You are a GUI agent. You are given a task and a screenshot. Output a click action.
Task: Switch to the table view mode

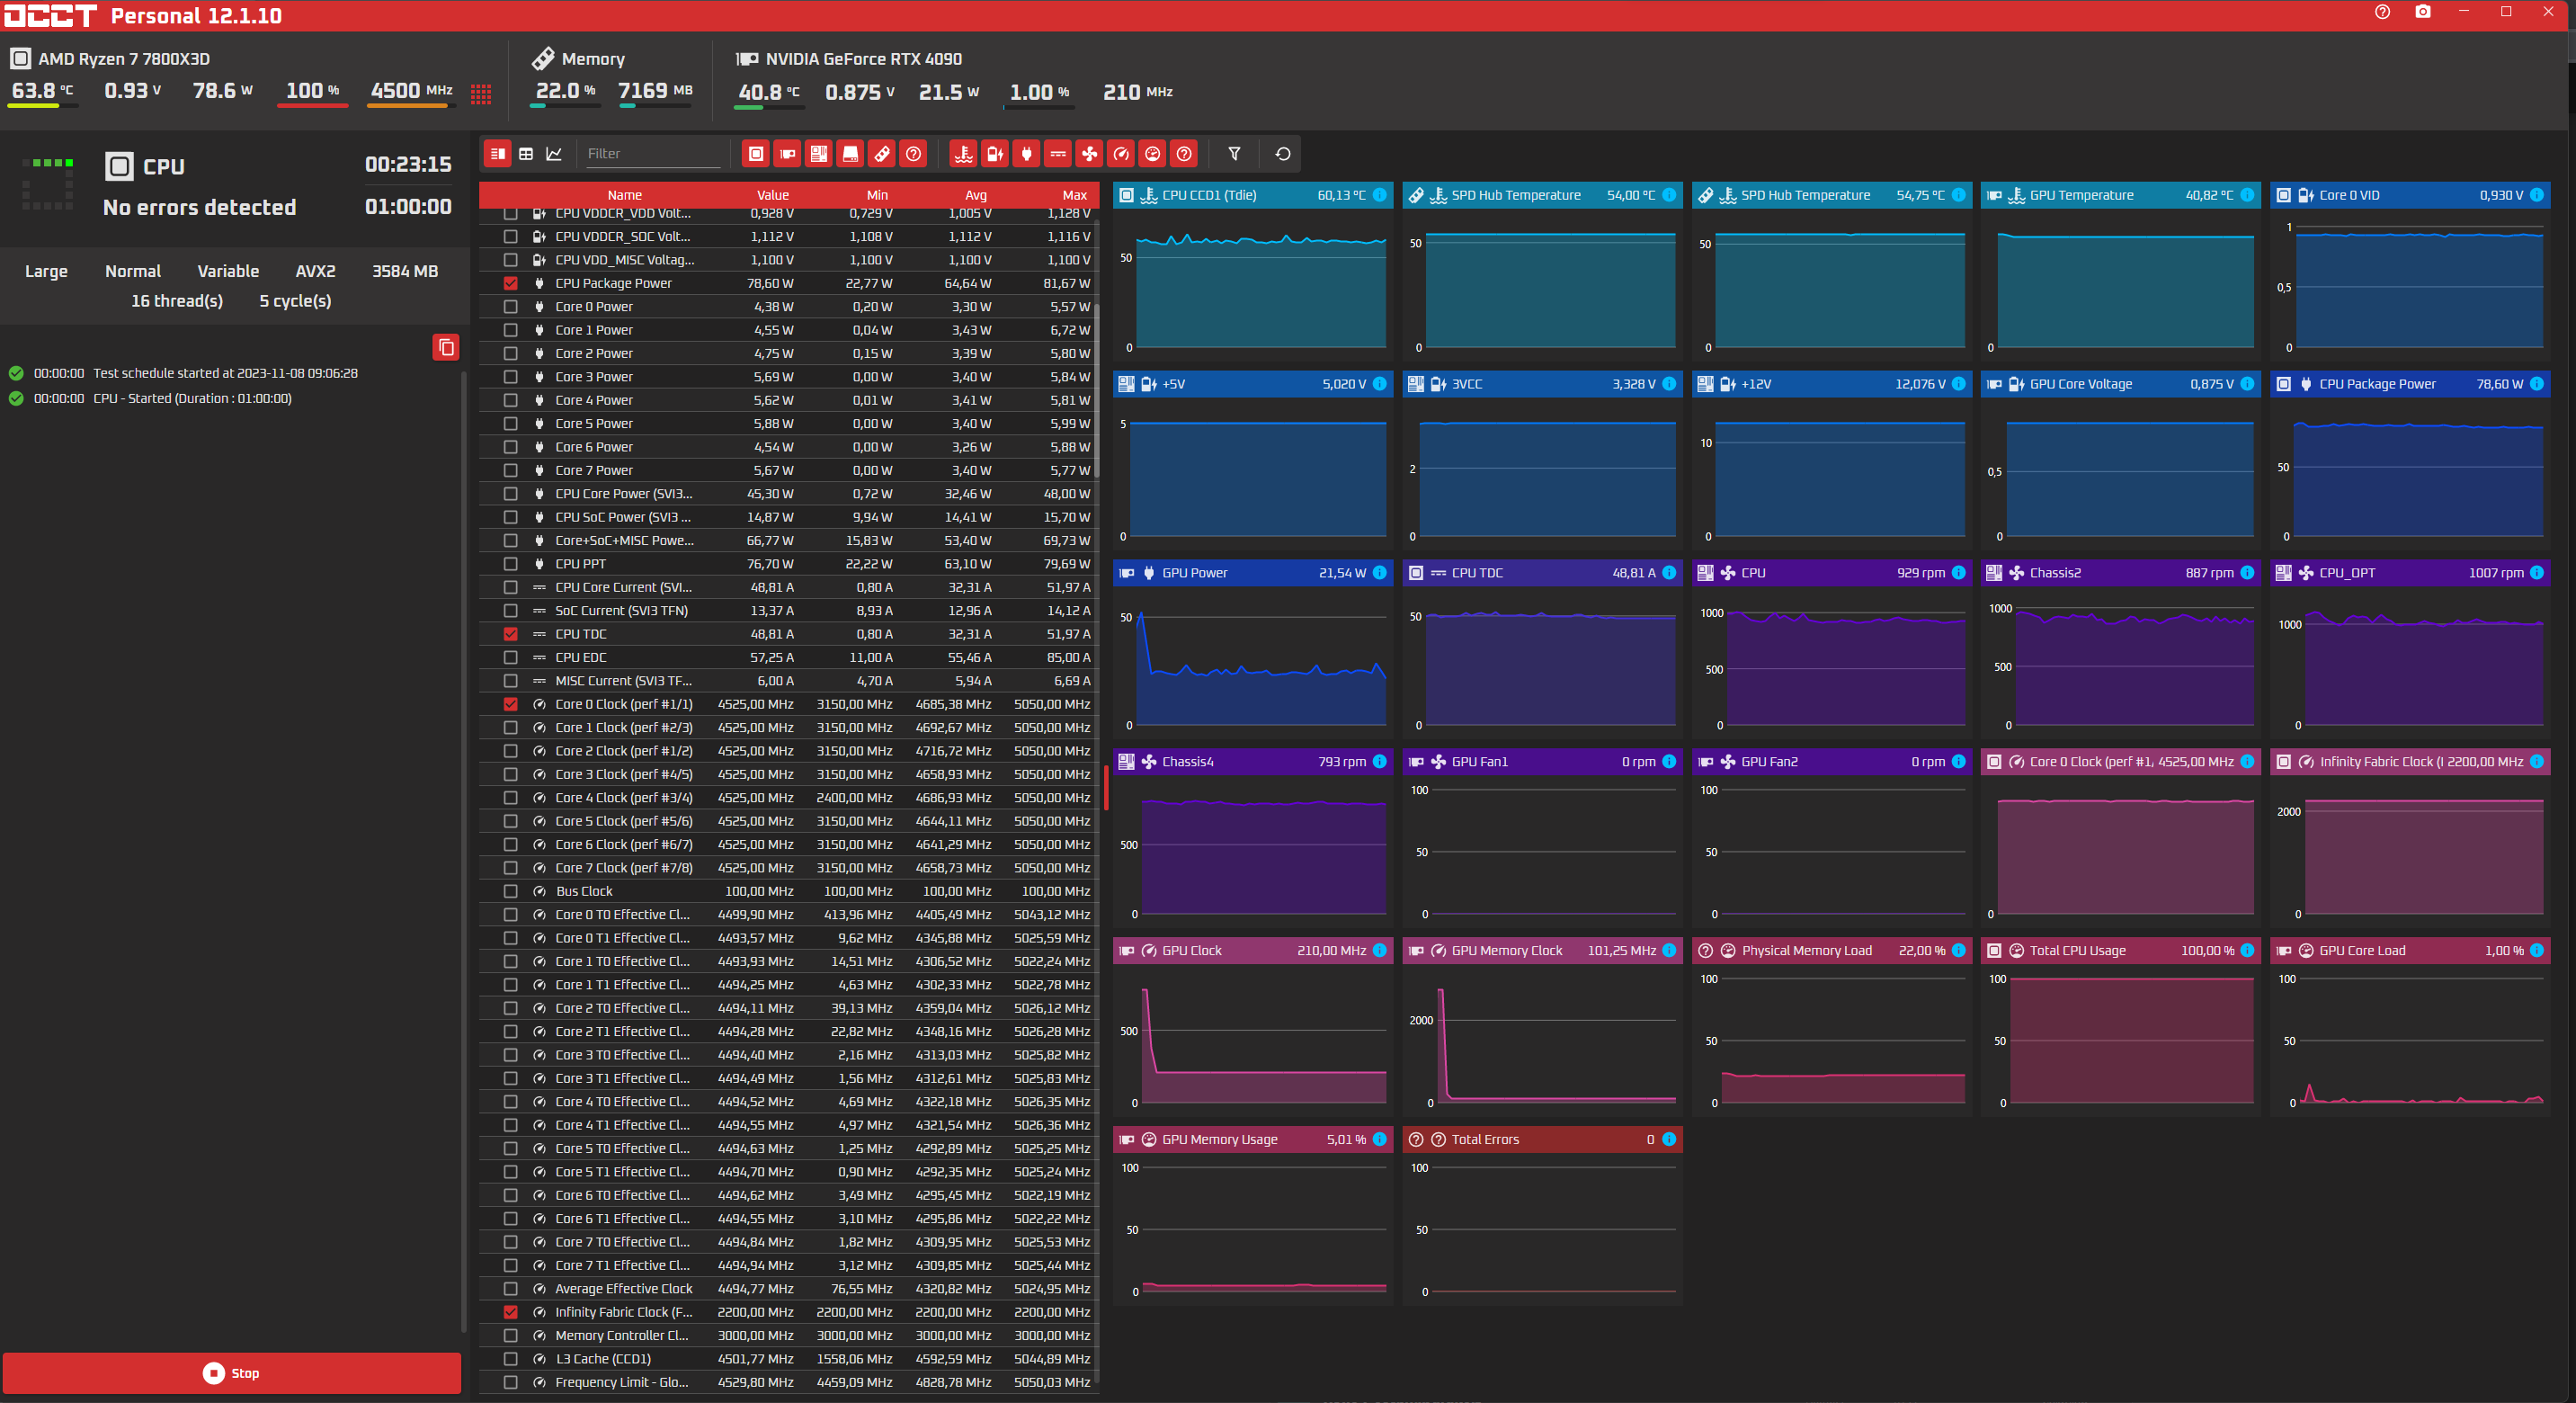526,154
